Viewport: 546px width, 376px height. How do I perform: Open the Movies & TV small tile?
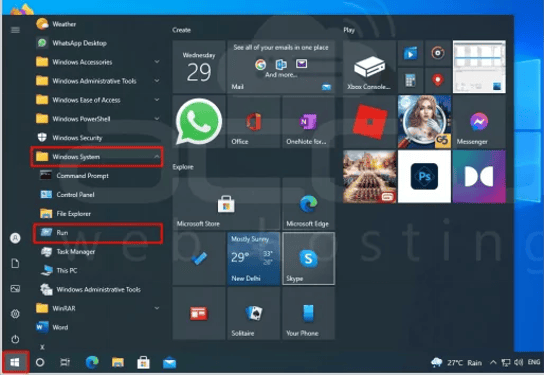click(411, 53)
